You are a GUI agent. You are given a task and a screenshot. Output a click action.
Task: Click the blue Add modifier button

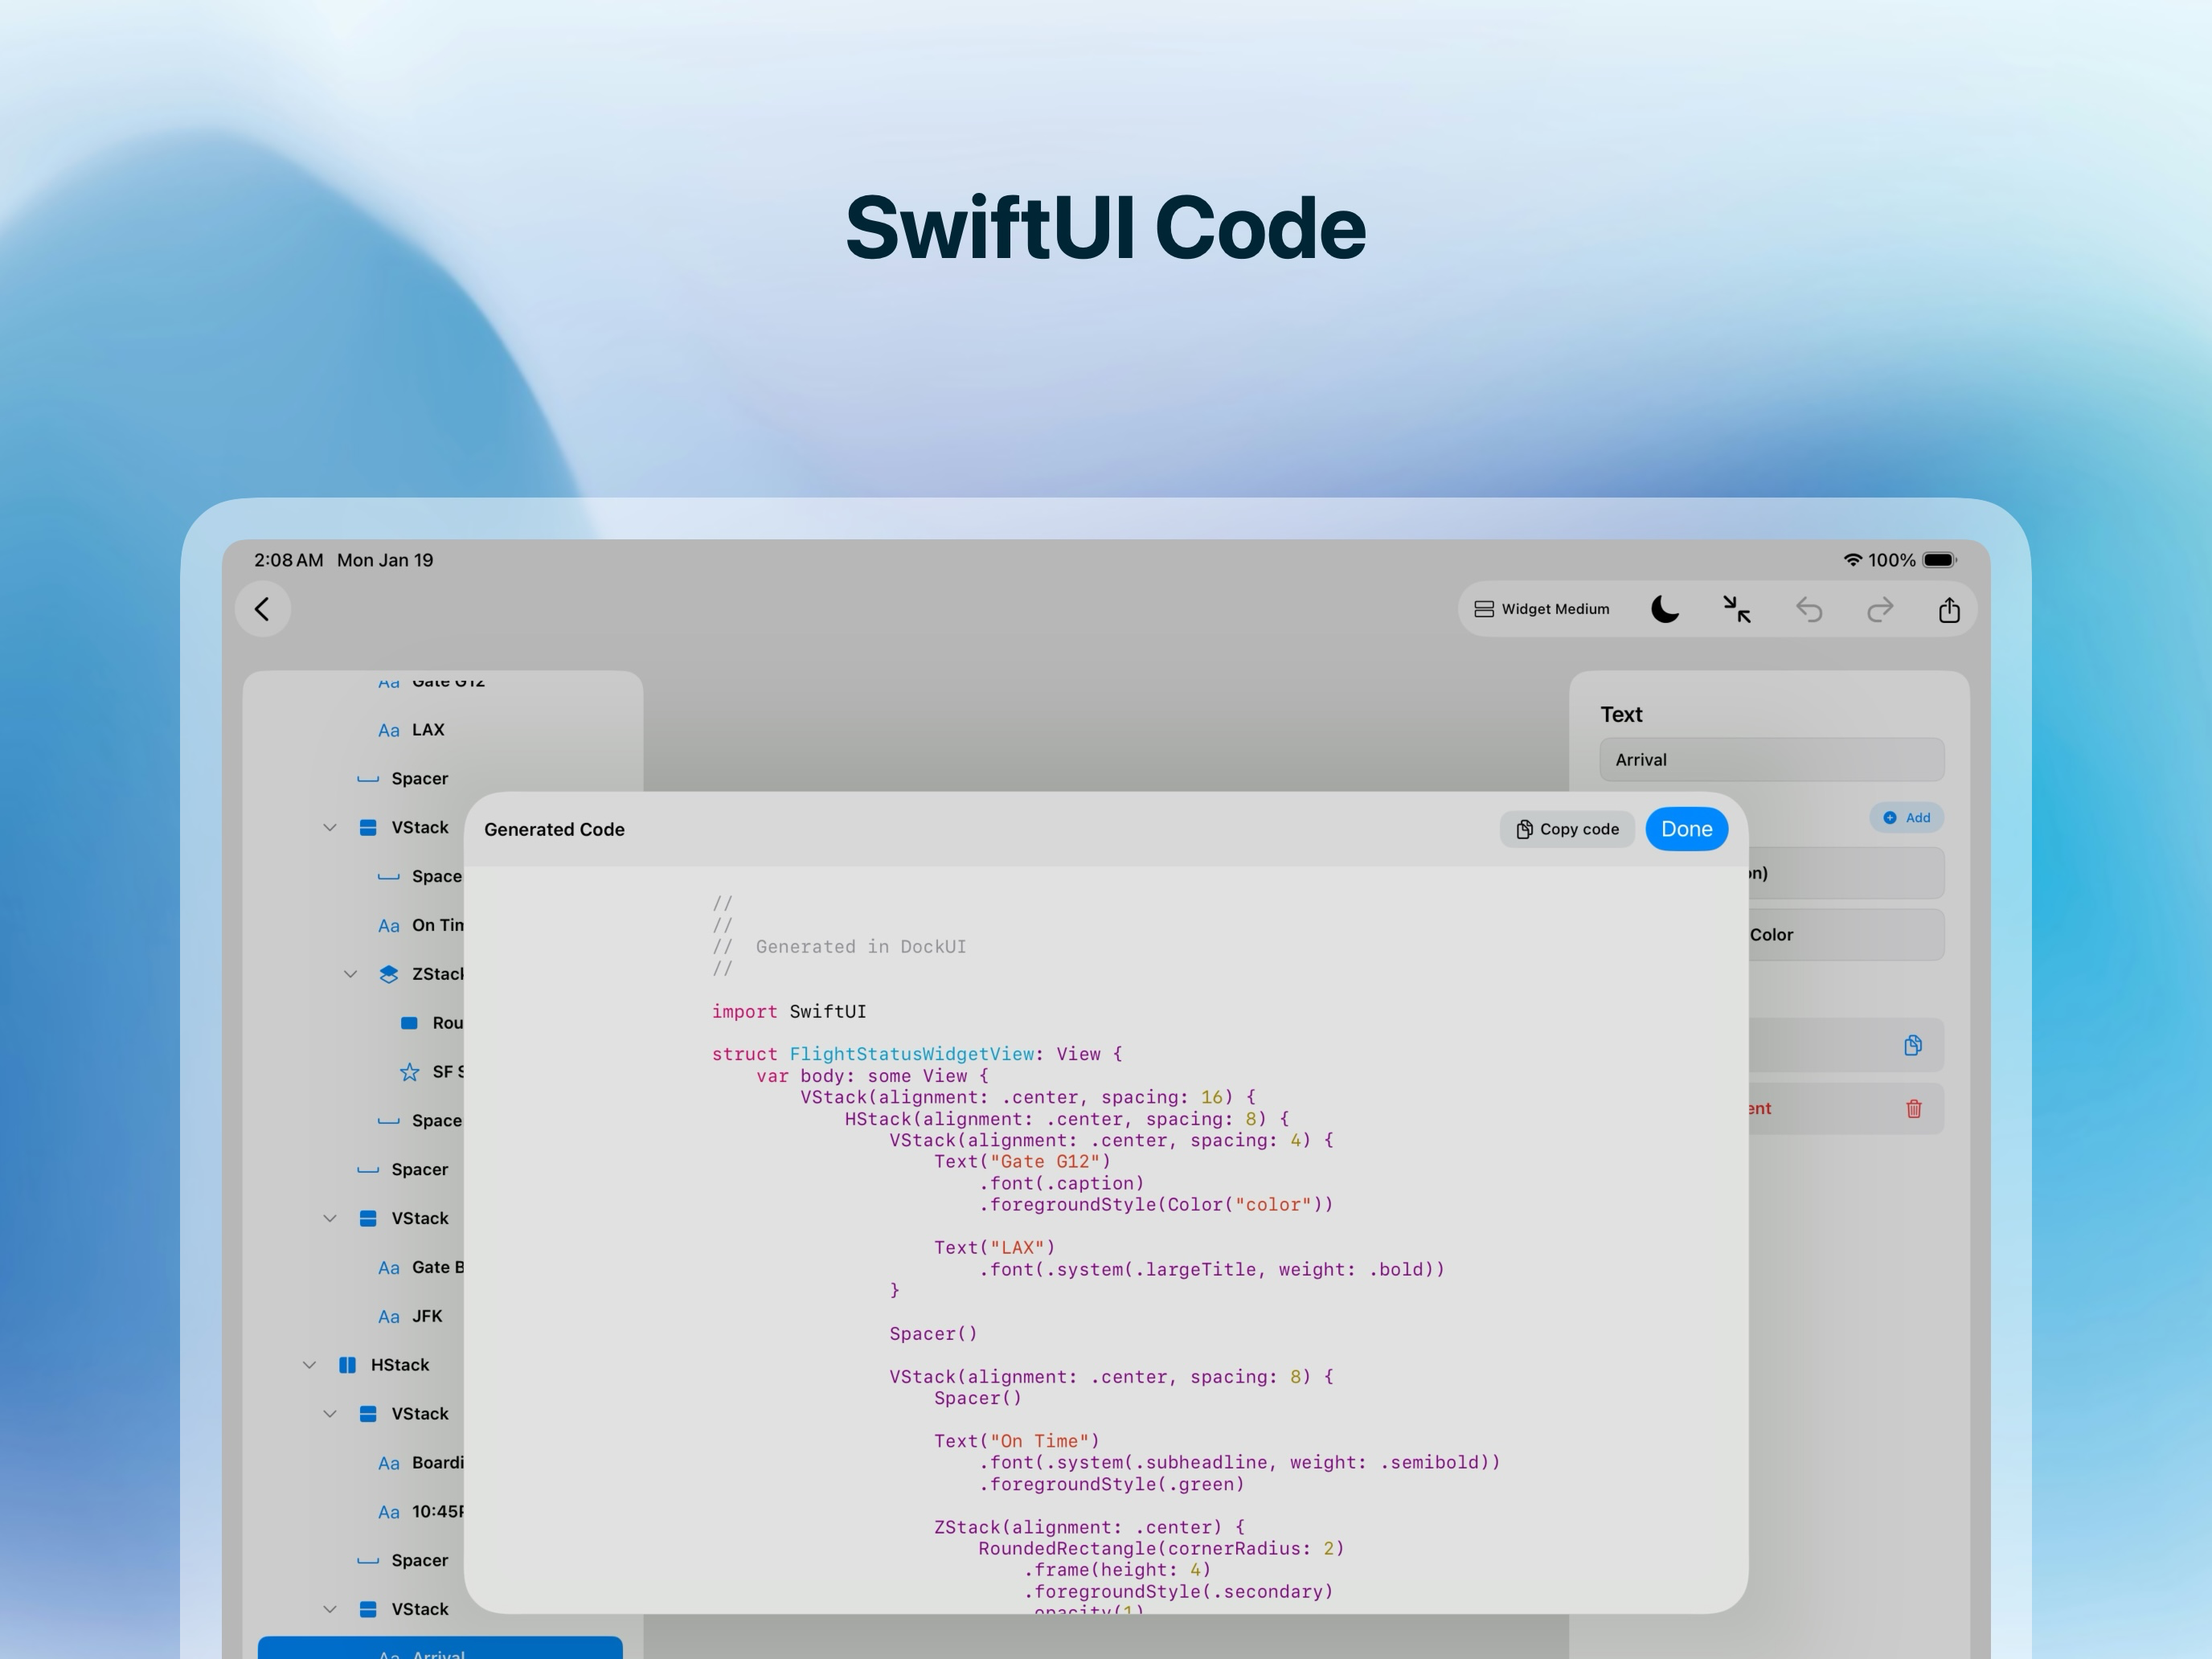1906,817
